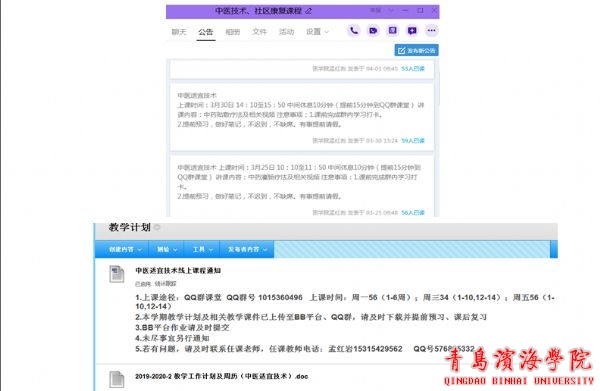The height and width of the screenshot is (391, 600).
Task: Click line 4.未尽事宜另行通知
Action: 172,338
